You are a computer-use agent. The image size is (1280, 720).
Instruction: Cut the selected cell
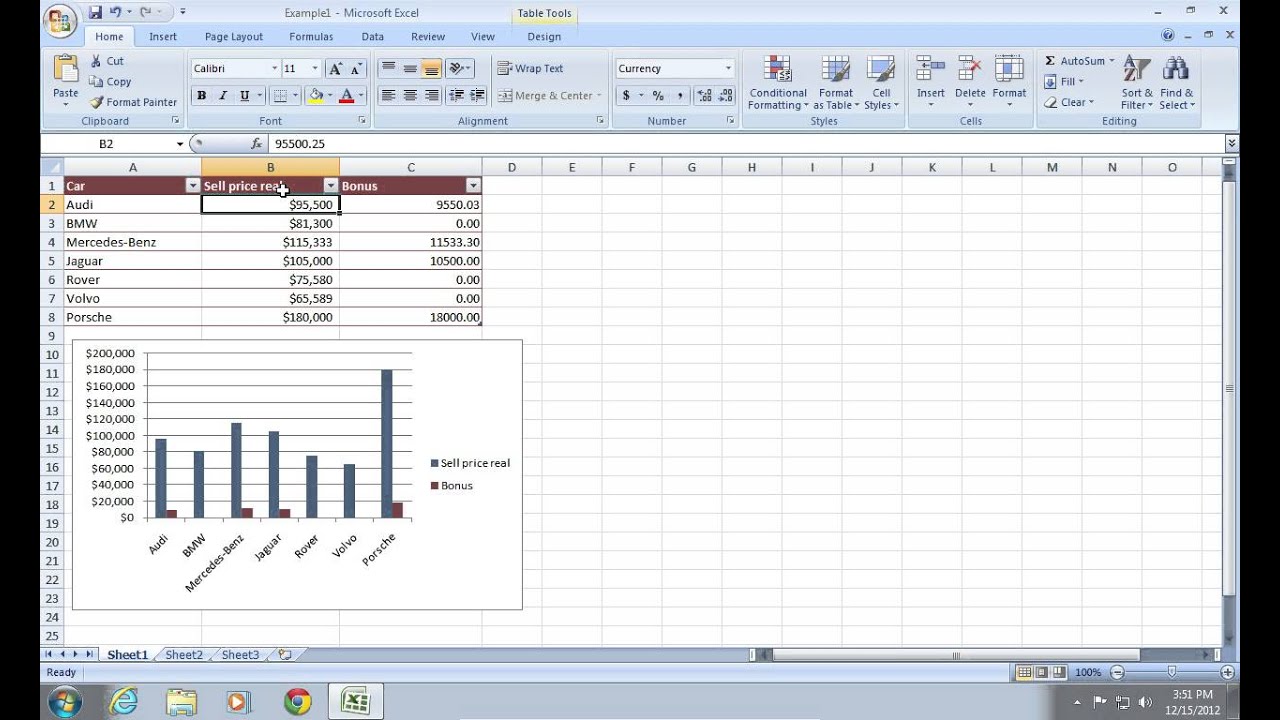(107, 61)
